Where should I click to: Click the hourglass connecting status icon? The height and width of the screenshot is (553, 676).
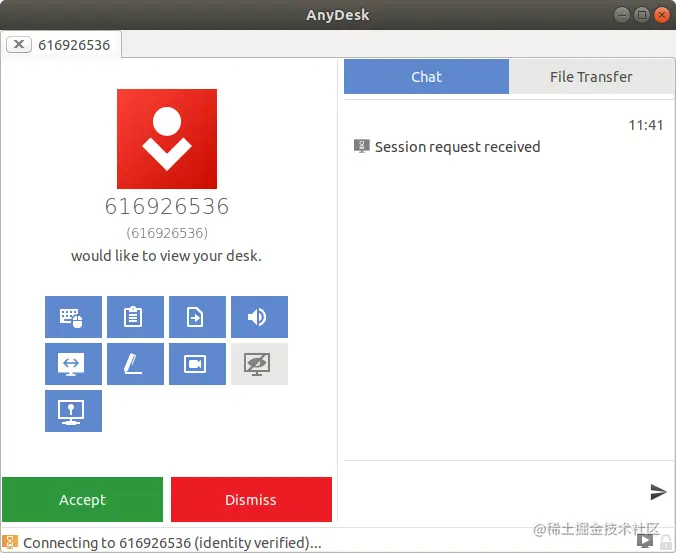pos(10,542)
